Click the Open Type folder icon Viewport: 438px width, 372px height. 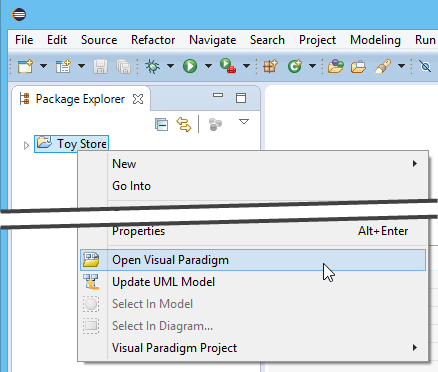tap(336, 66)
